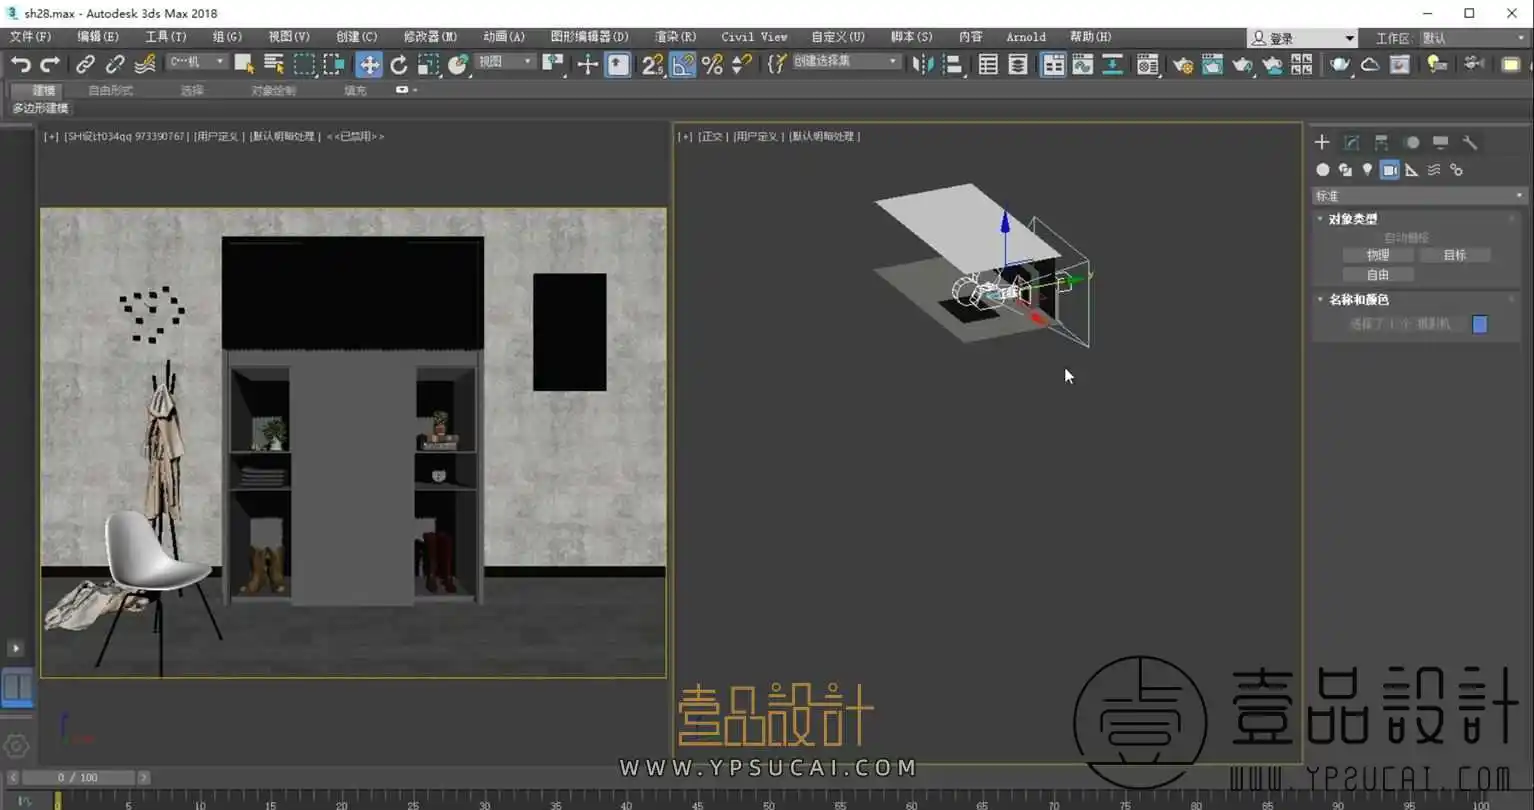Create a Target (目标) camera

point(1454,255)
